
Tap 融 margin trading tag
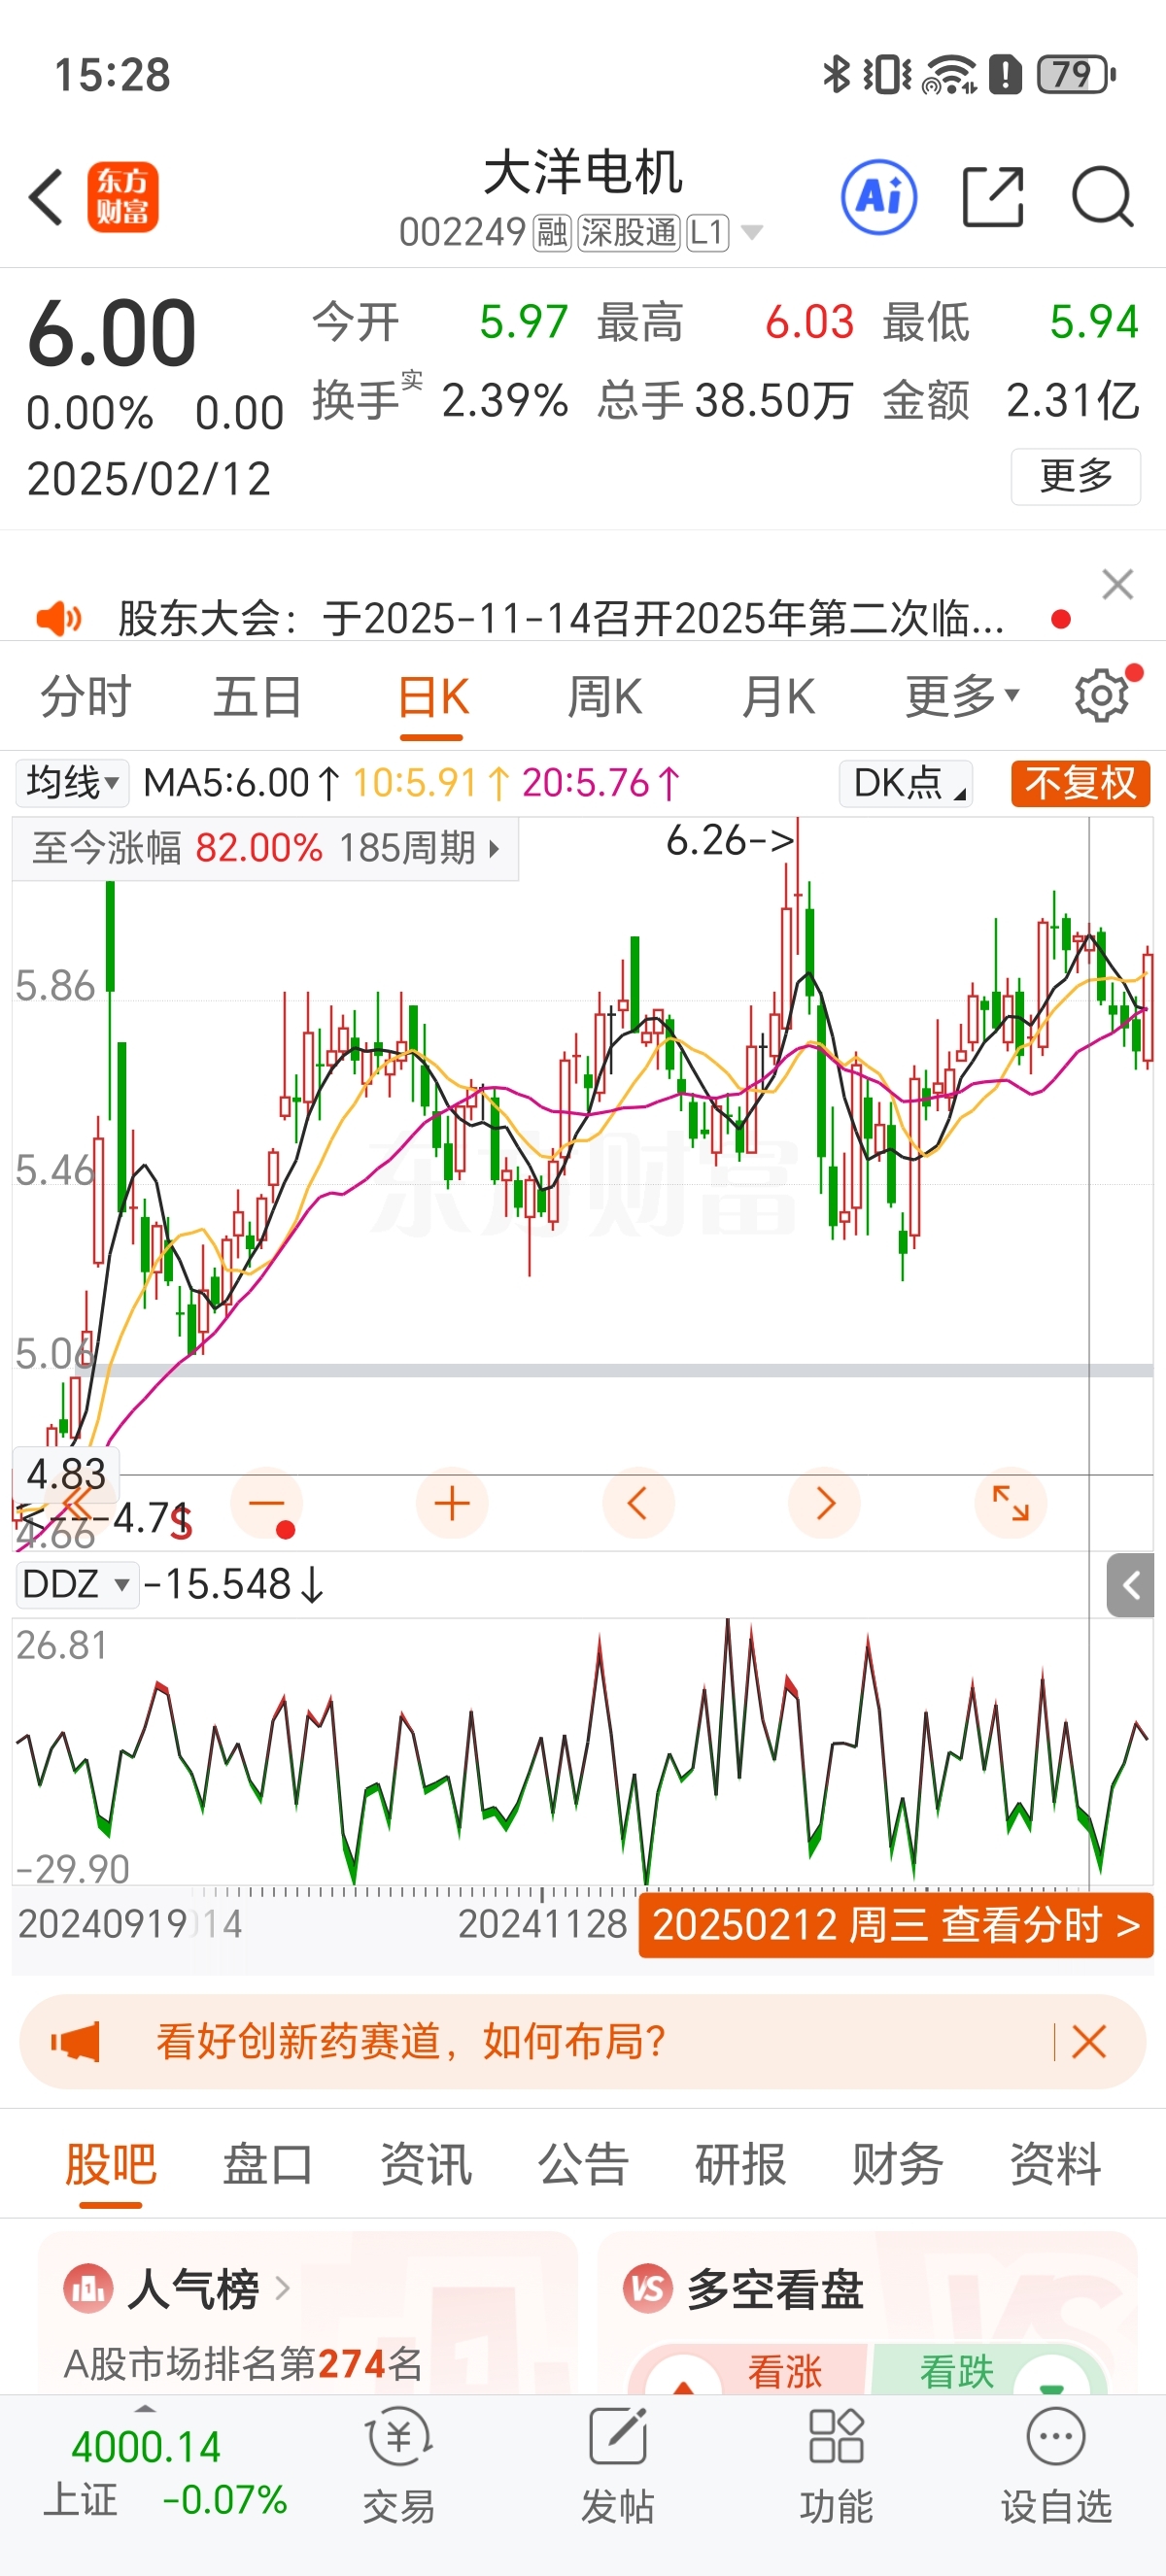pyautogui.click(x=552, y=233)
